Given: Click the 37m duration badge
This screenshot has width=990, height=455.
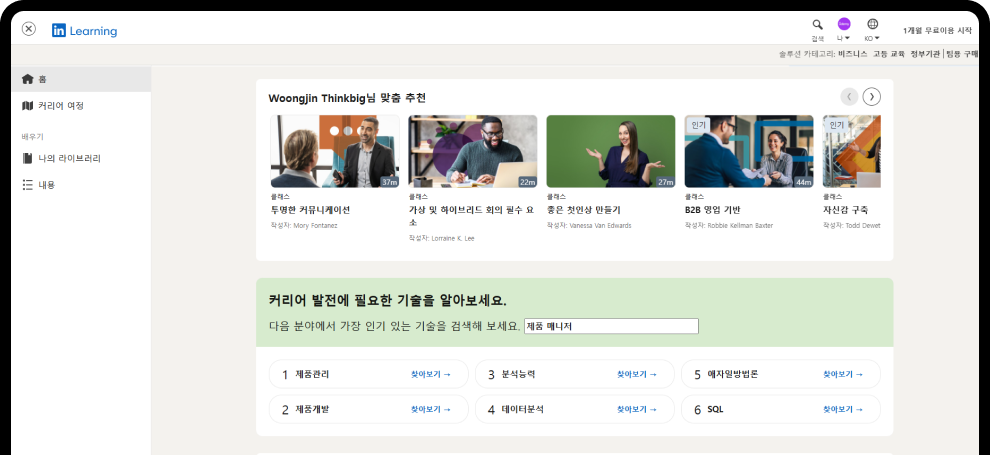Looking at the screenshot, I should [x=390, y=182].
